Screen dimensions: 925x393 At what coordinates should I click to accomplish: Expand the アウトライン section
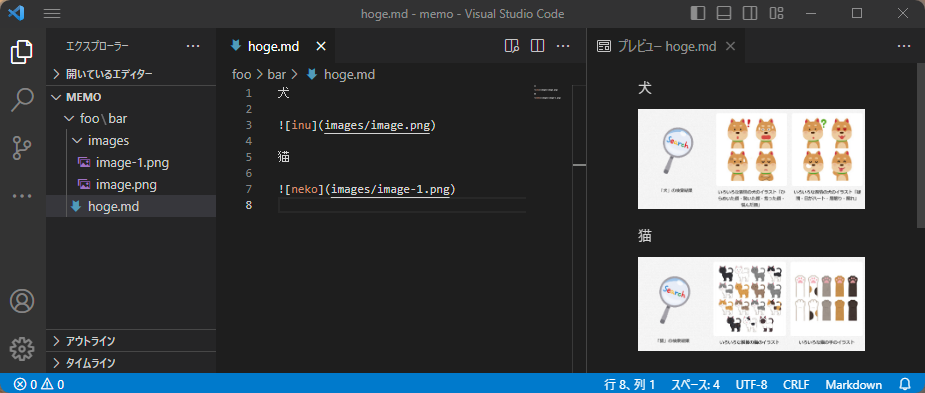coord(131,341)
